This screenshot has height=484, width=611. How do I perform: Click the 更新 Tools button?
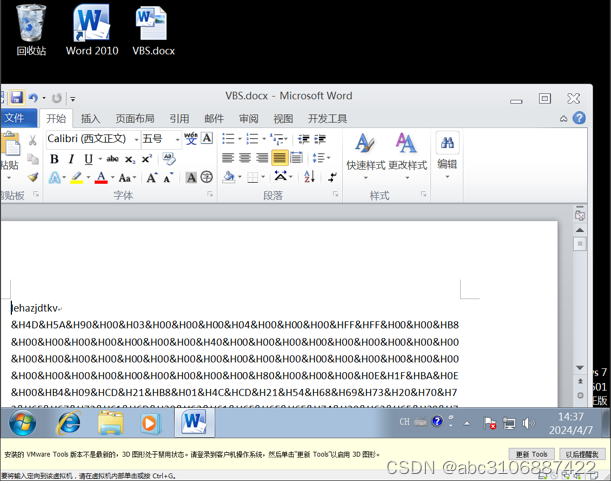point(532,454)
